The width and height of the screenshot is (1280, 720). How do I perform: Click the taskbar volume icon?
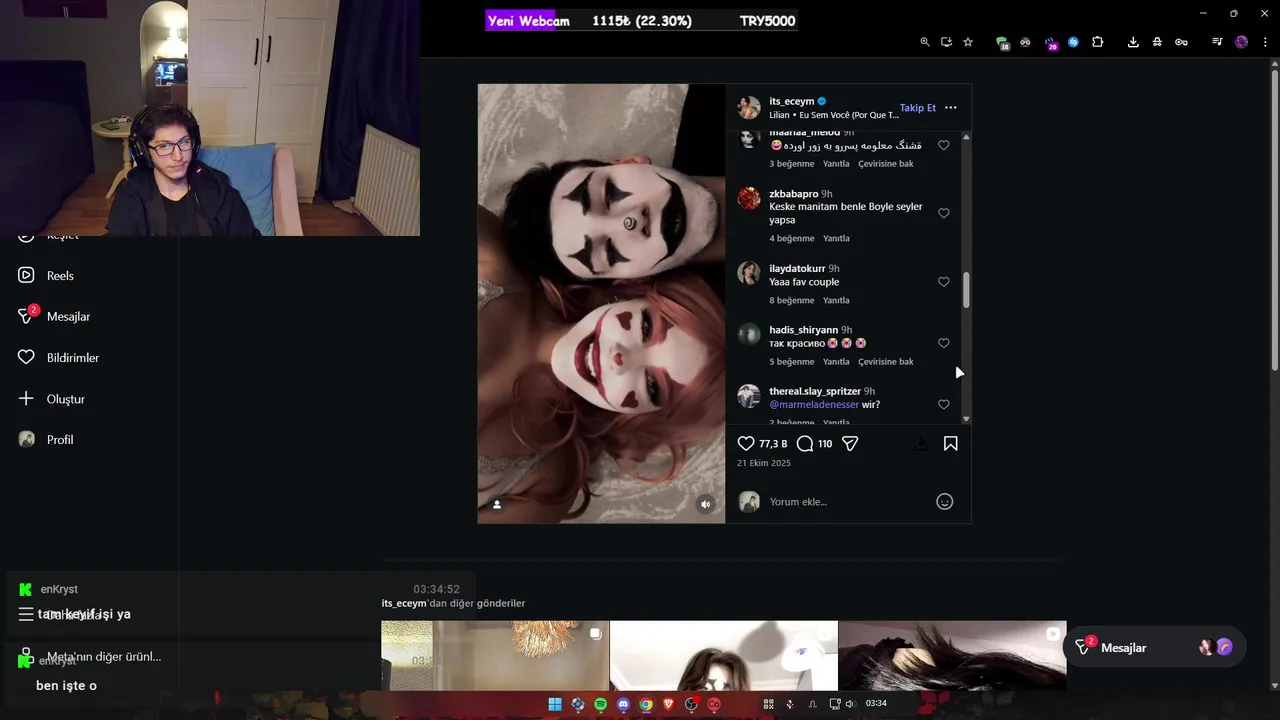(x=850, y=704)
